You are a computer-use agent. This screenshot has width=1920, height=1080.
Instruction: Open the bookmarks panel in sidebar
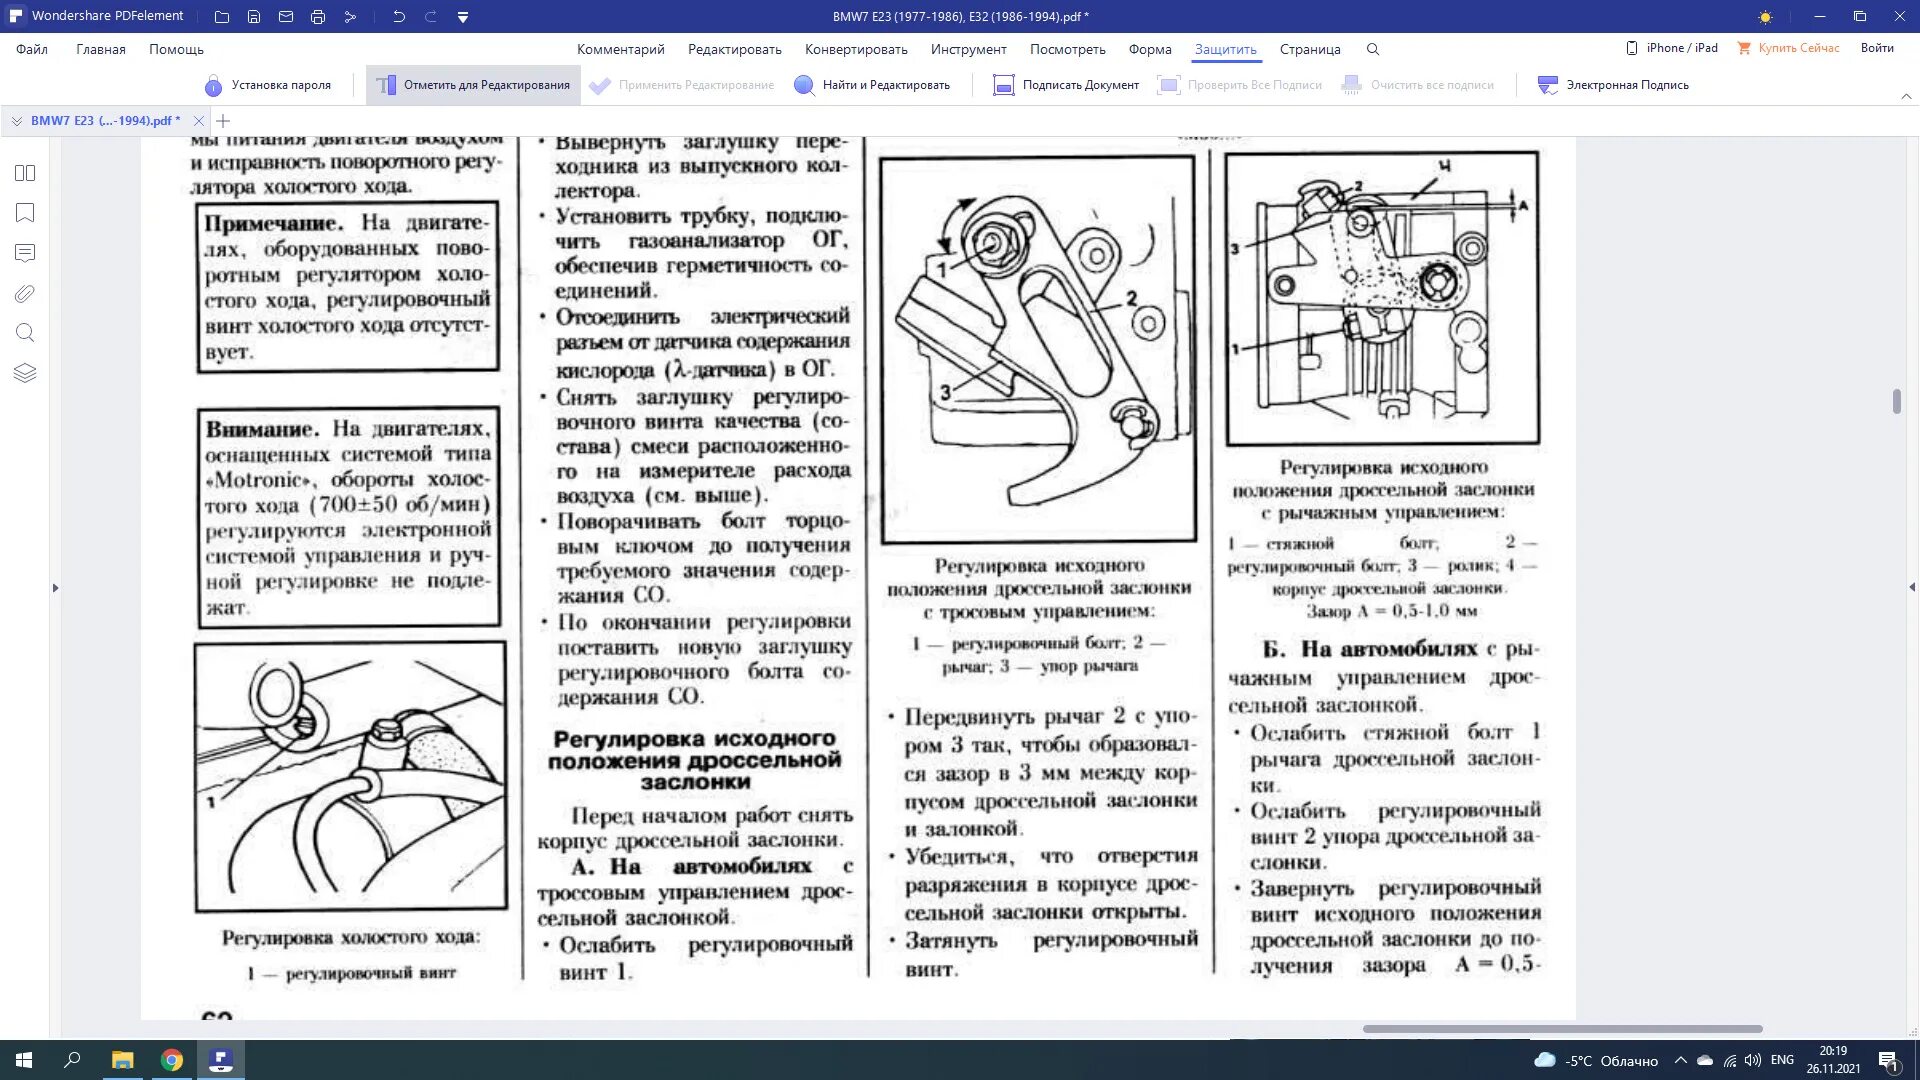click(x=25, y=213)
